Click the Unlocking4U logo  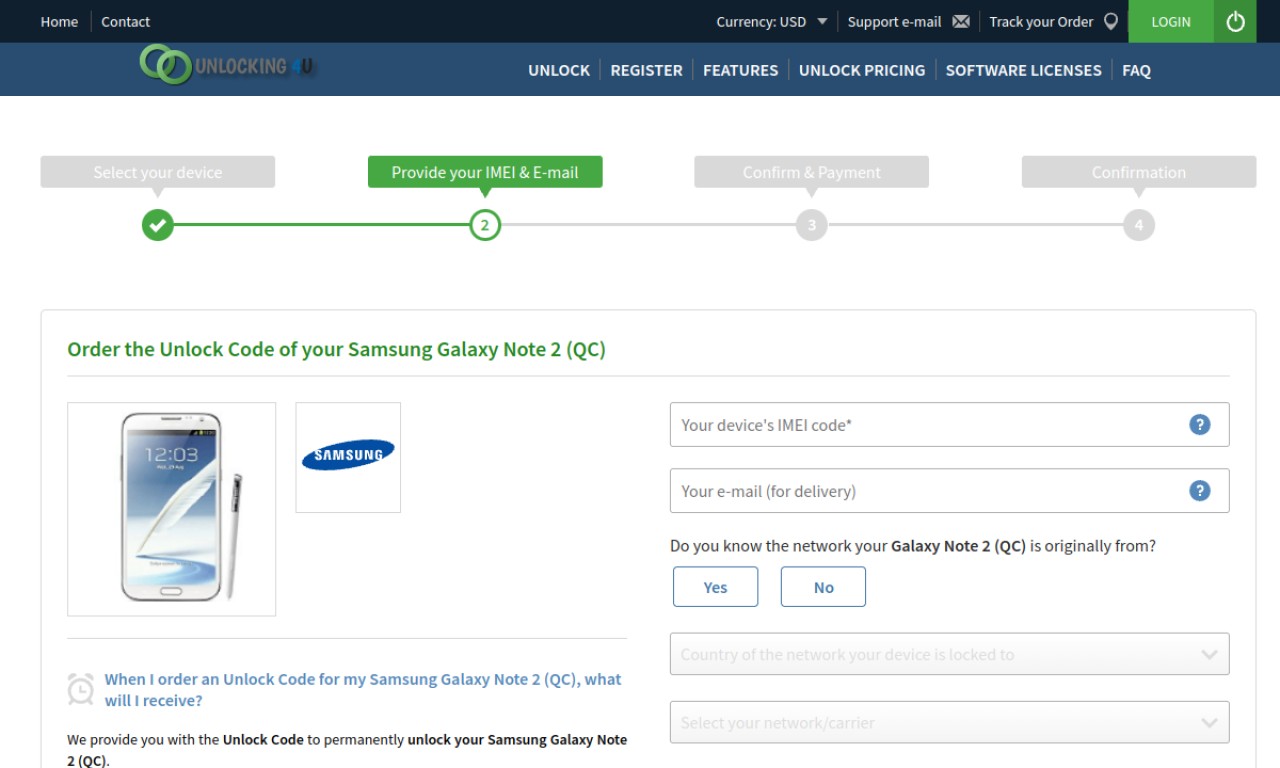pyautogui.click(x=227, y=65)
